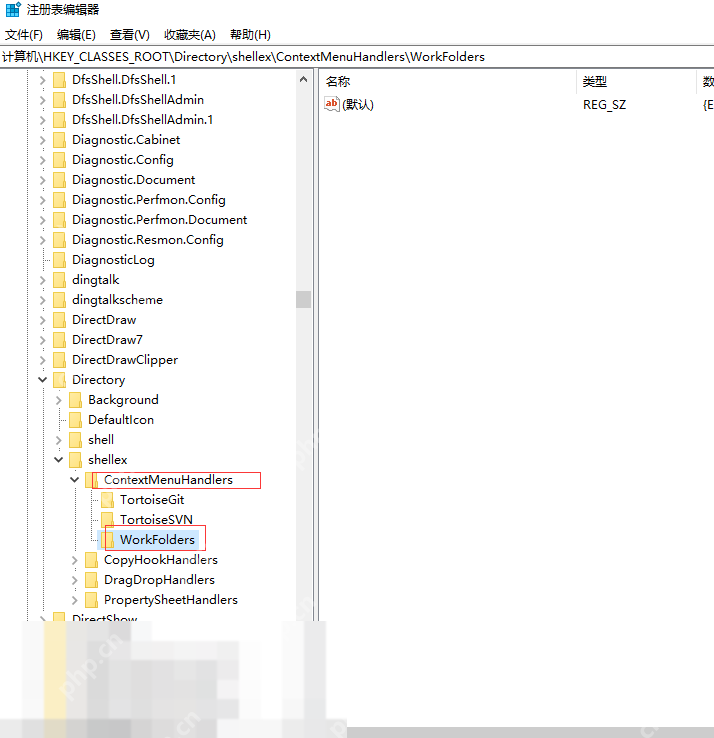Screen dimensions: 714x738
Task: Open the 收藏夹(A) menu
Action: tap(190, 35)
